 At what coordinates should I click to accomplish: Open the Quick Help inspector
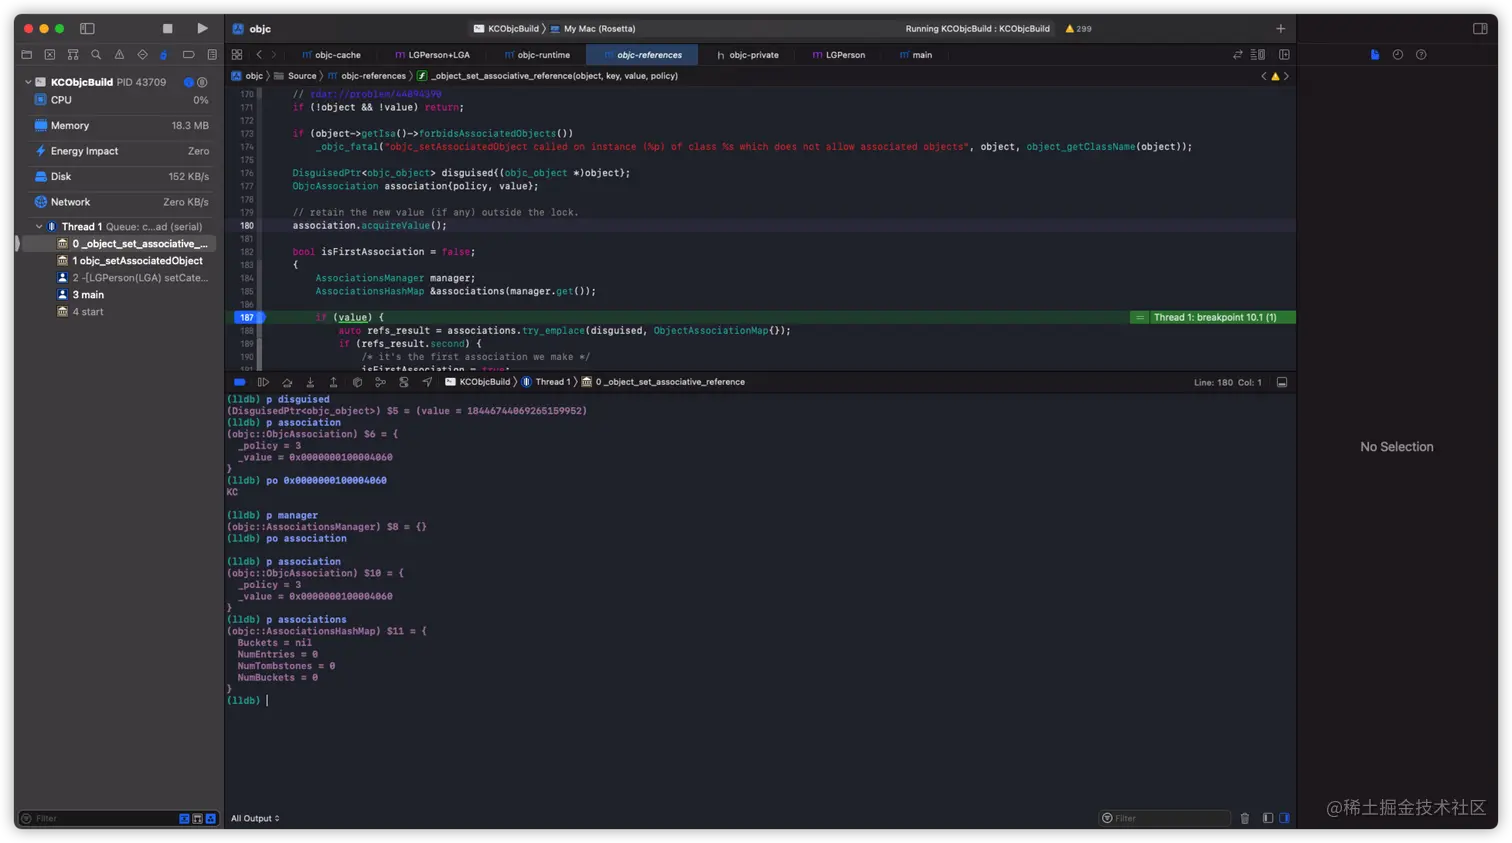click(1421, 55)
